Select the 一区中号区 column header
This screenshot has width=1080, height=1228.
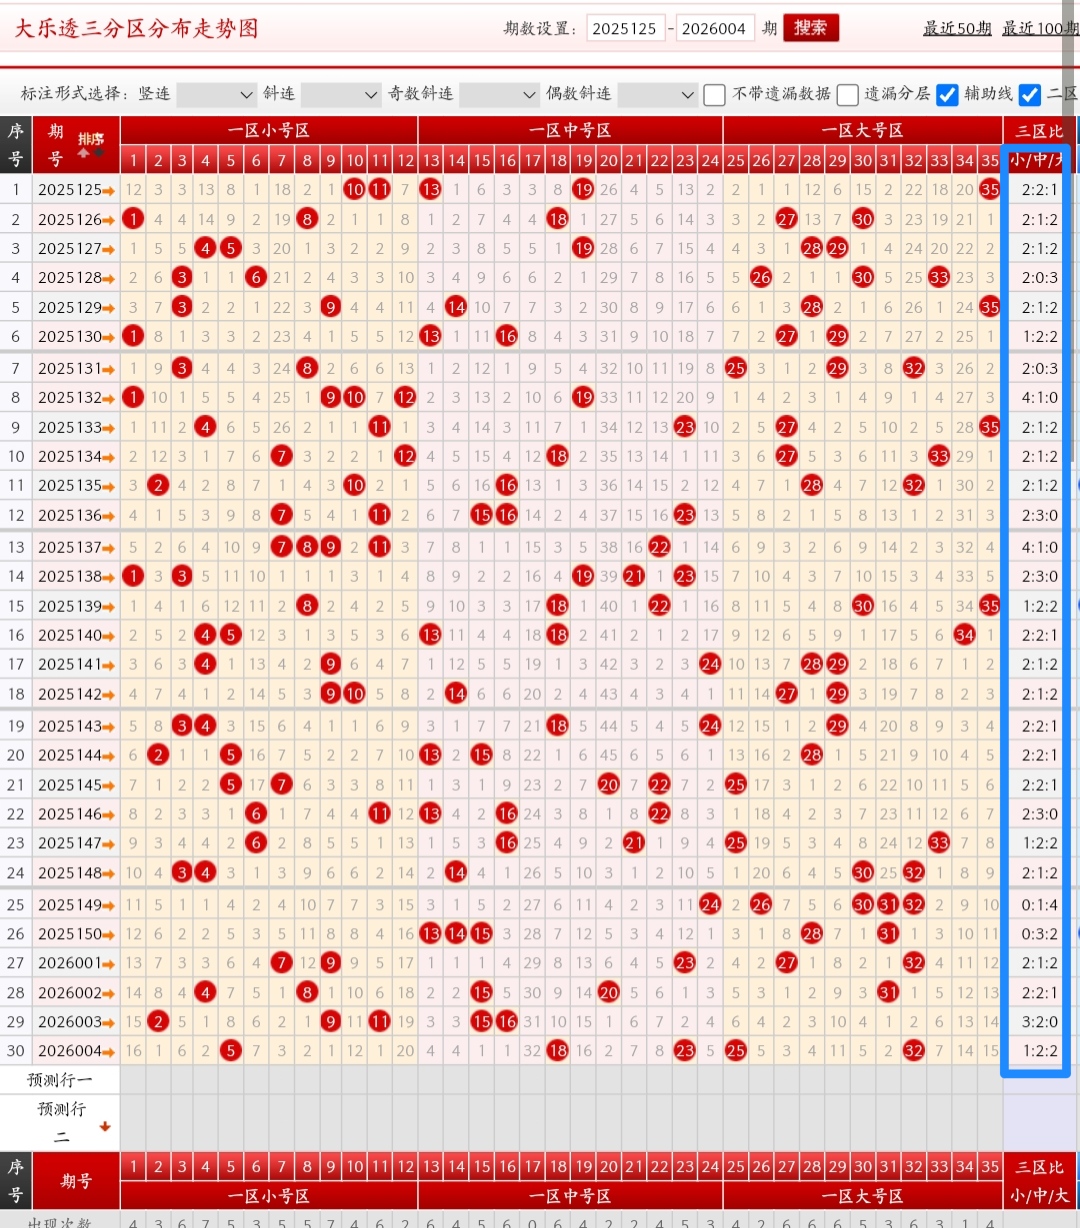pos(570,131)
